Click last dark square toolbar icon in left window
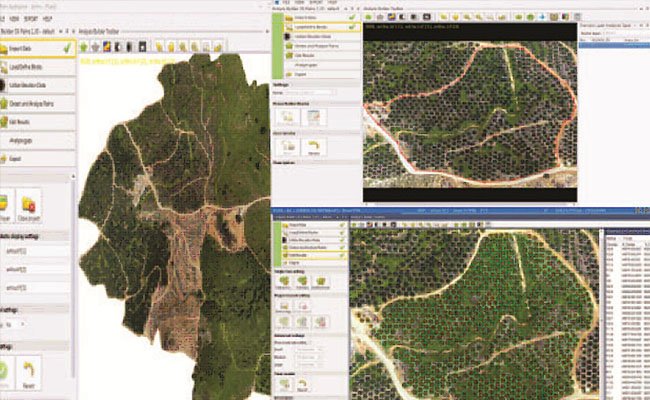Image resolution: width=650 pixels, height=400 pixels. [143, 47]
